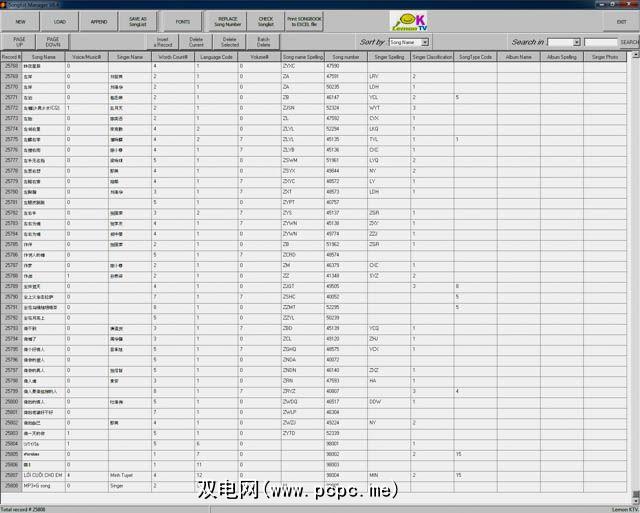Click the Album Spelling column header
Viewport: 640px width, 513px height.
pyautogui.click(x=562, y=57)
